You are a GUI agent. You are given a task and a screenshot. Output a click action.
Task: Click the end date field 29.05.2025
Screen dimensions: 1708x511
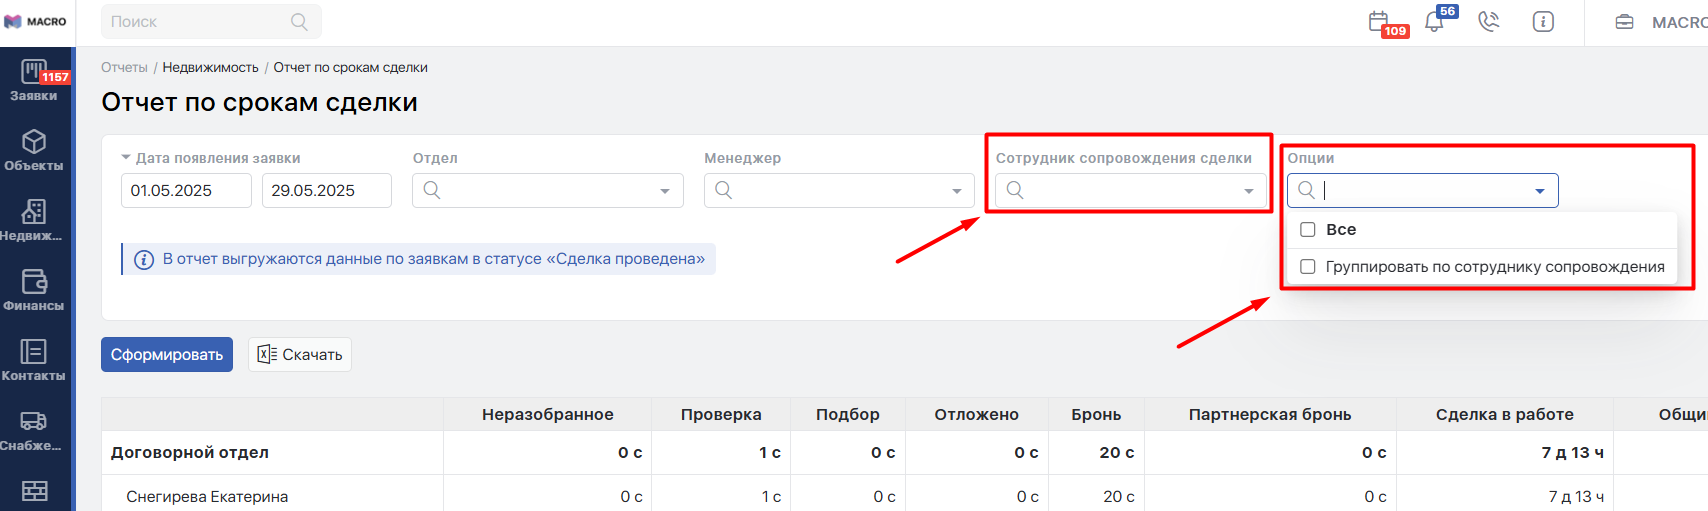pyautogui.click(x=326, y=191)
